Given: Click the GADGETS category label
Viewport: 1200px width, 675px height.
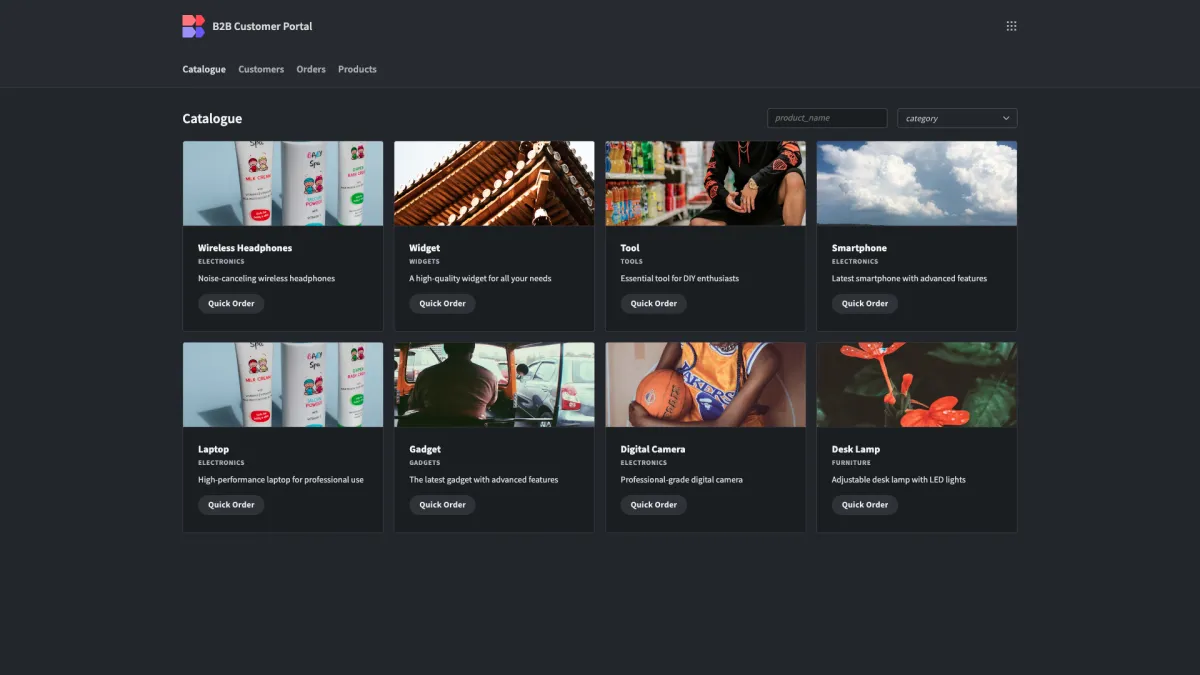Looking at the screenshot, I should coord(425,463).
